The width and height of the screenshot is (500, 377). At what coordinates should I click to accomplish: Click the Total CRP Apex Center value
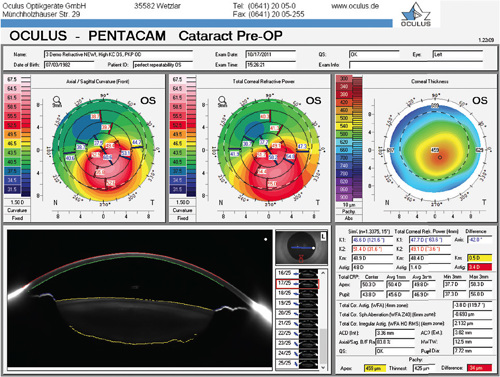(371, 285)
